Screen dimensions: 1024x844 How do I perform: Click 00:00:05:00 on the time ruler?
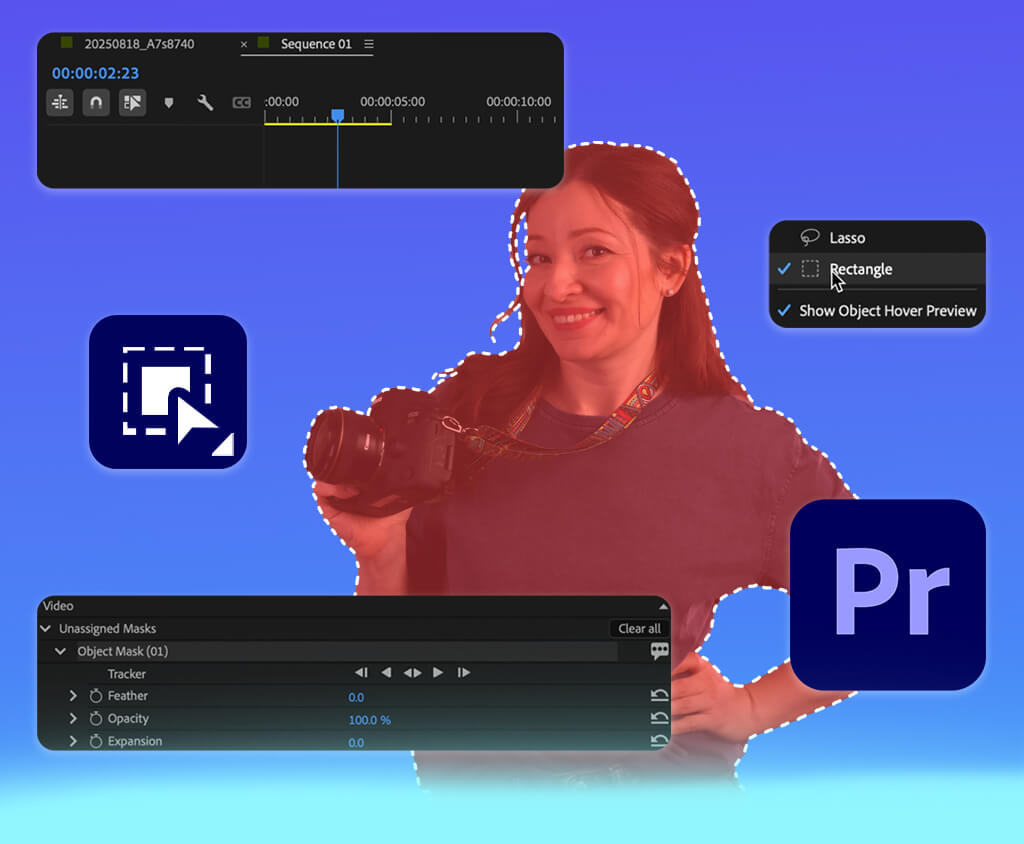[392, 101]
